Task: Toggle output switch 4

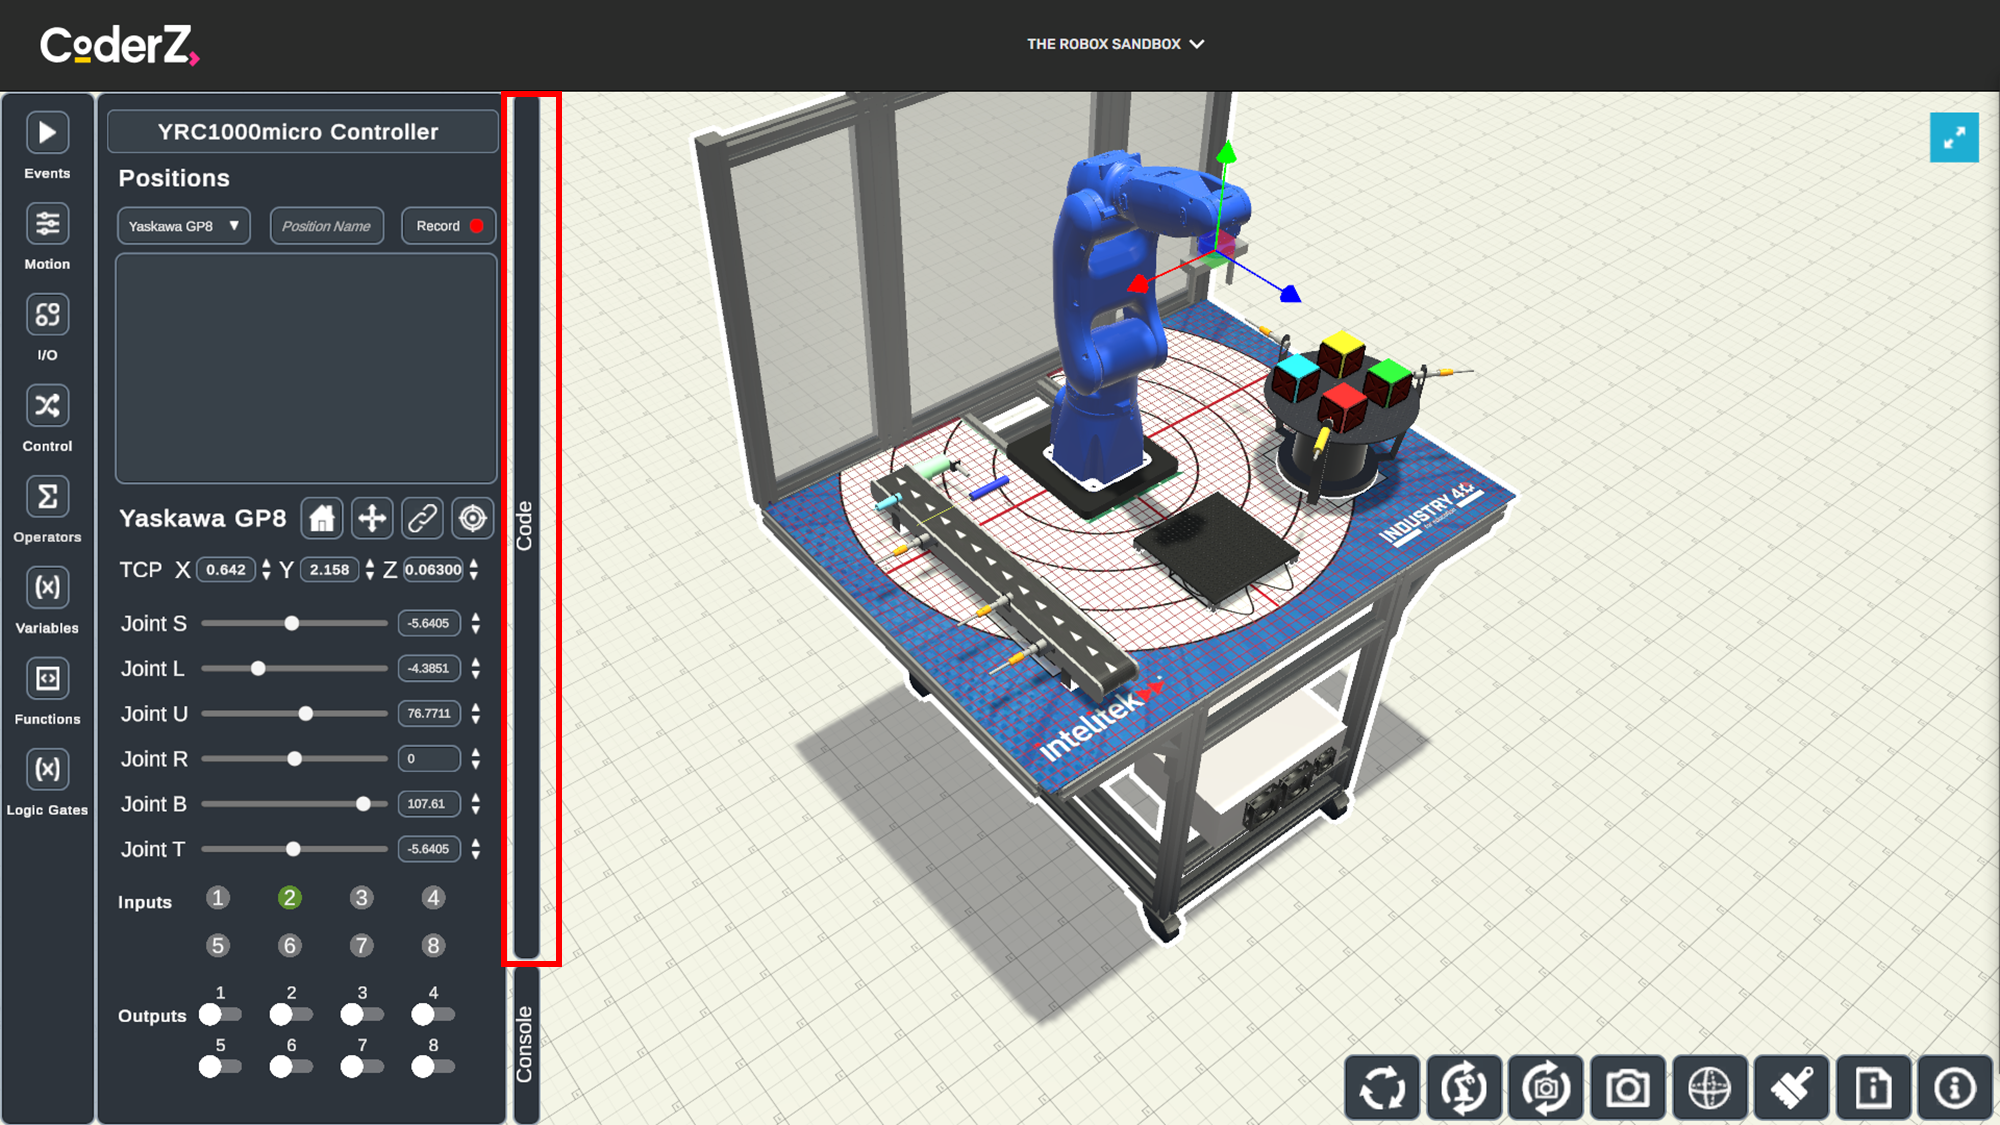Action: [433, 1015]
